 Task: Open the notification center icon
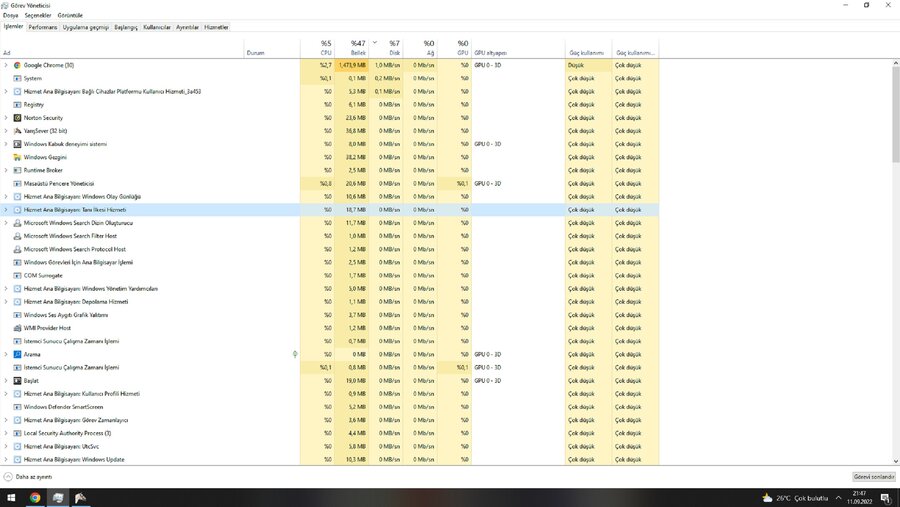[x=886, y=498]
